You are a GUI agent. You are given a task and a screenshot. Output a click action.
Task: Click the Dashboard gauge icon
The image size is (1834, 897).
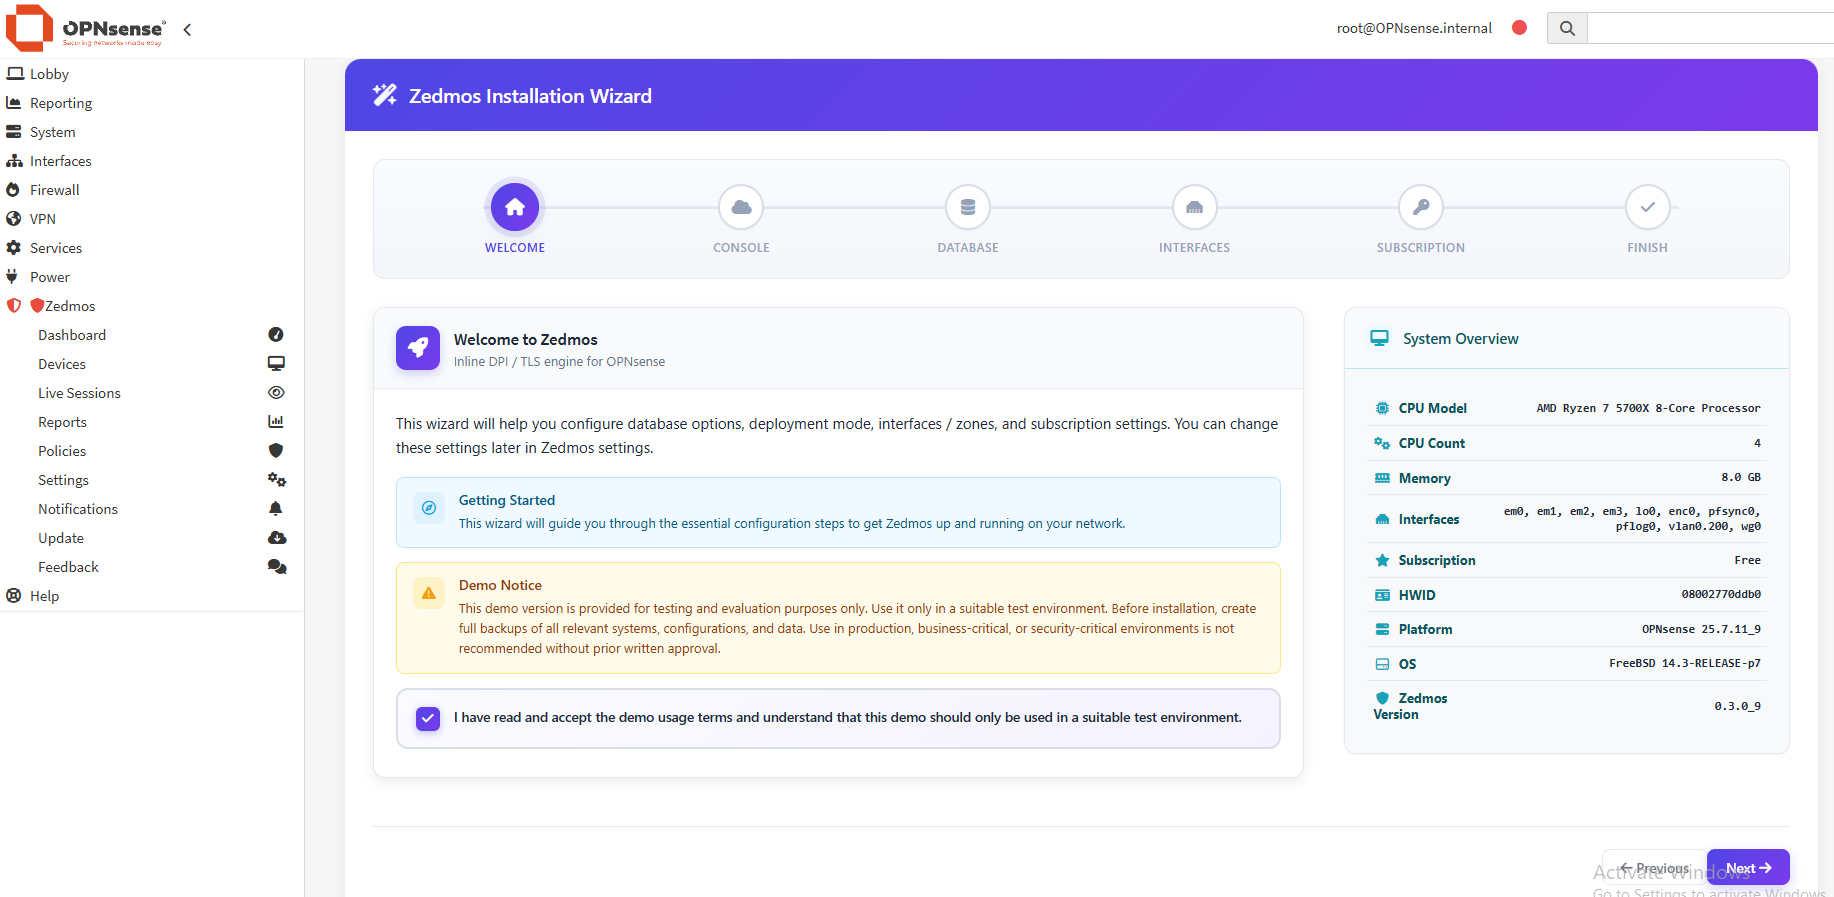[x=276, y=334]
